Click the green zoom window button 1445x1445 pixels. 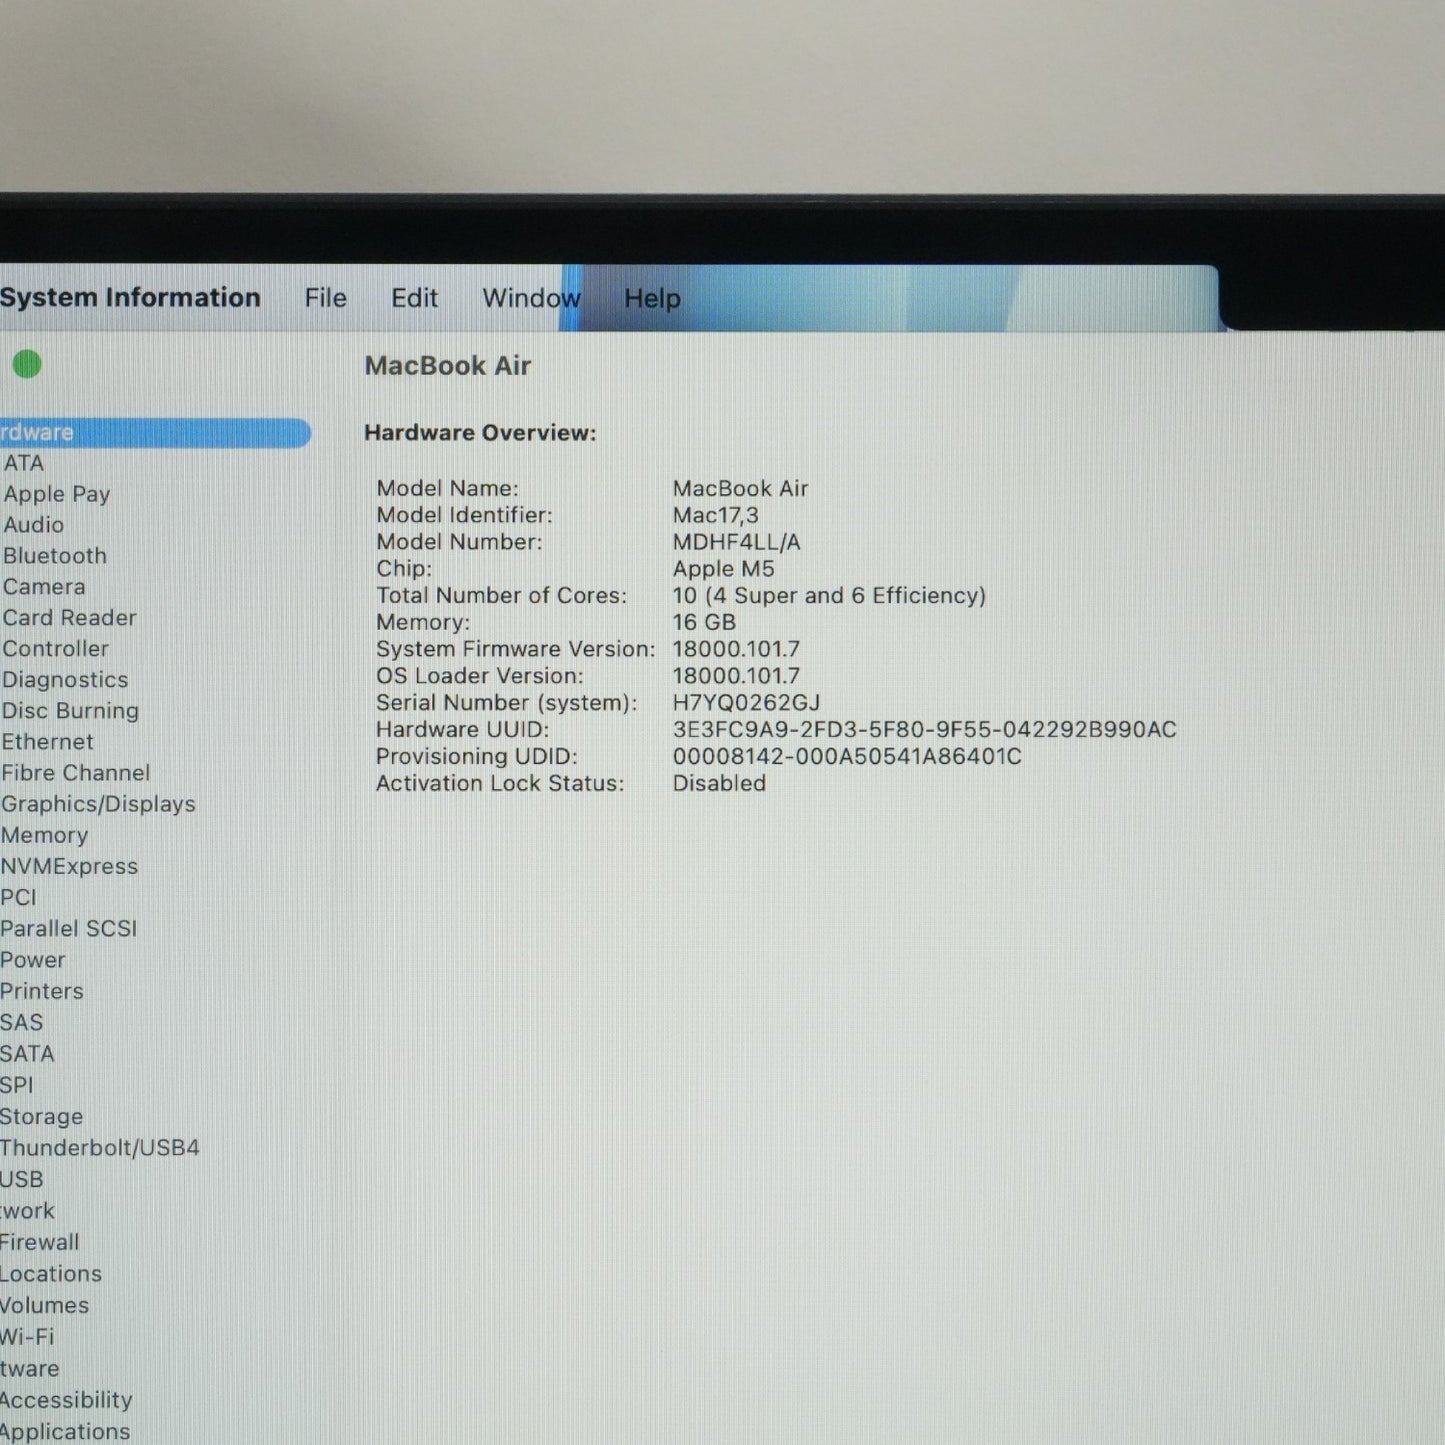click(27, 365)
